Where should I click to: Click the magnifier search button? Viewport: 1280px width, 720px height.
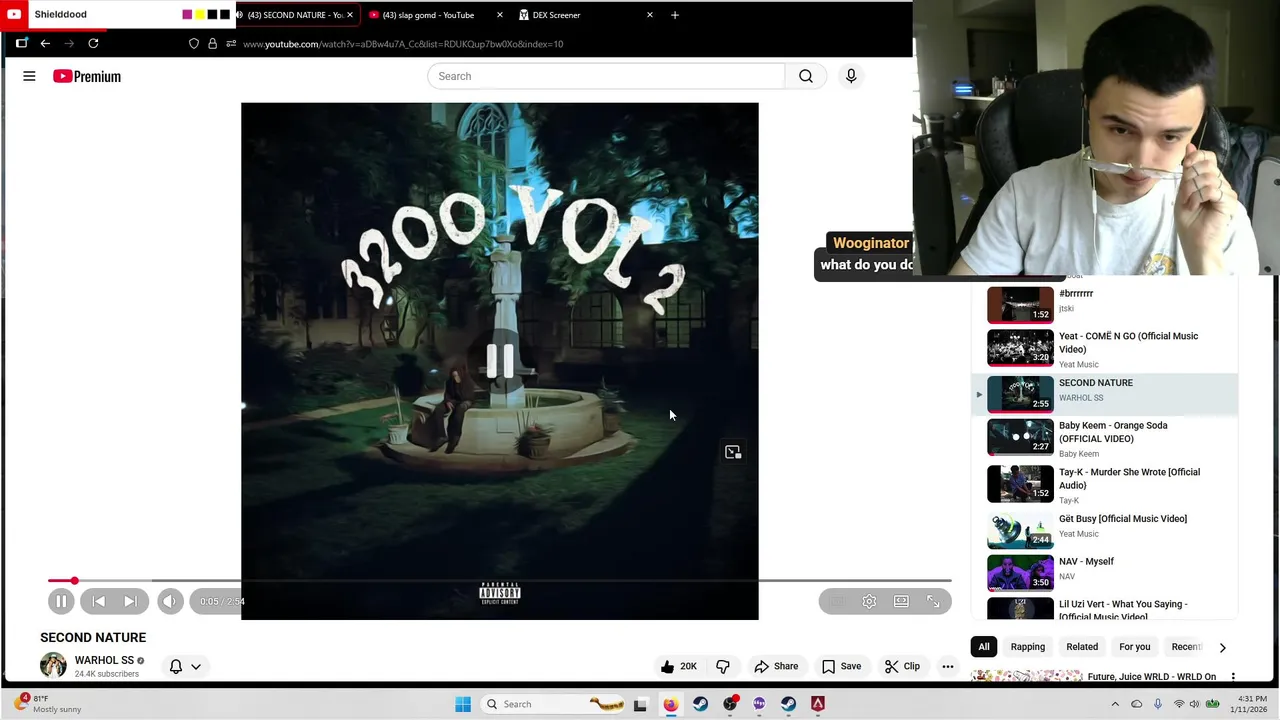(806, 76)
